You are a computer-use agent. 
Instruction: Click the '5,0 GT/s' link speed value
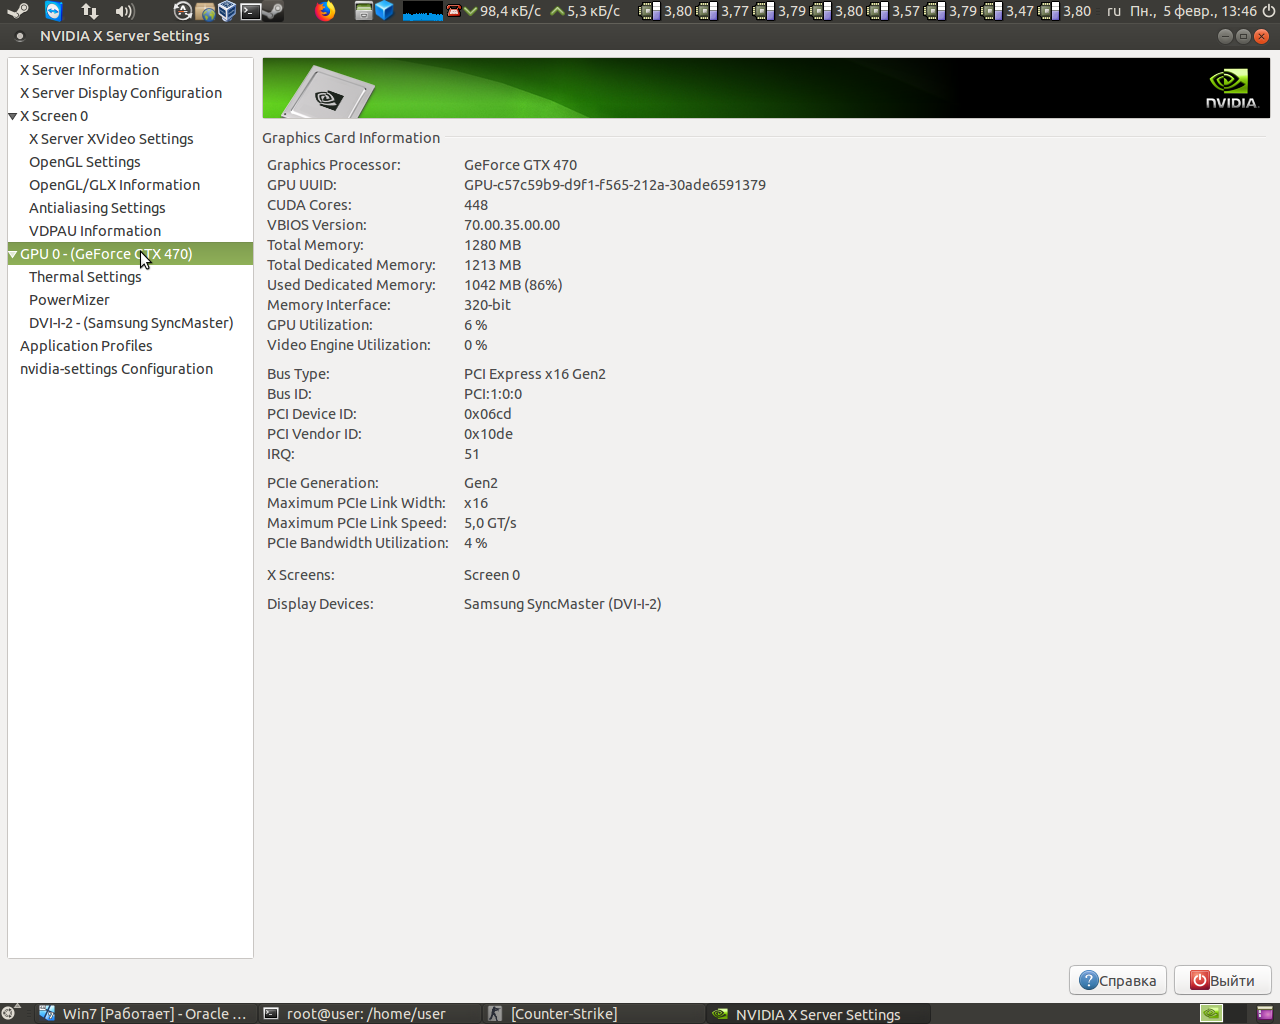click(490, 523)
